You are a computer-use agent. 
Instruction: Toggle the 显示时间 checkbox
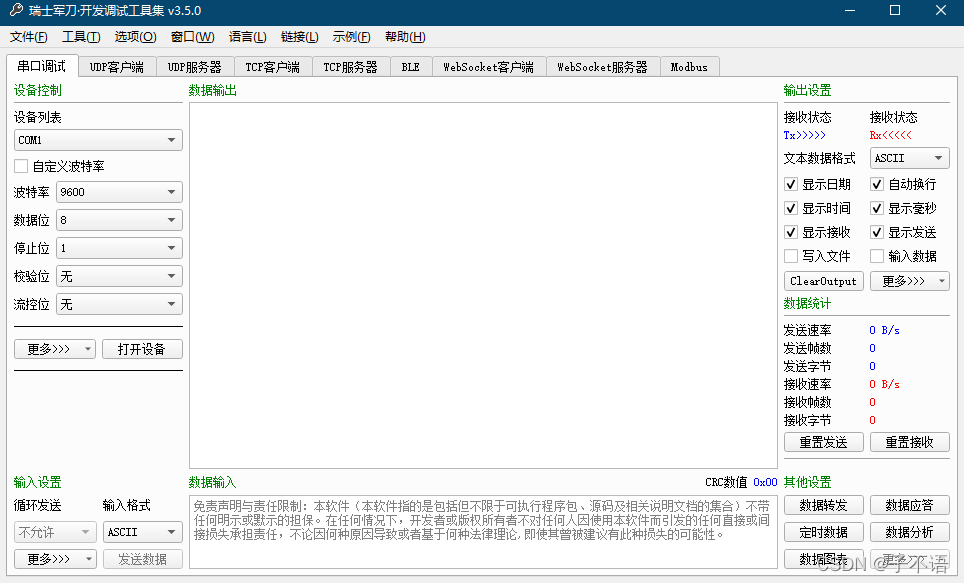(791, 208)
